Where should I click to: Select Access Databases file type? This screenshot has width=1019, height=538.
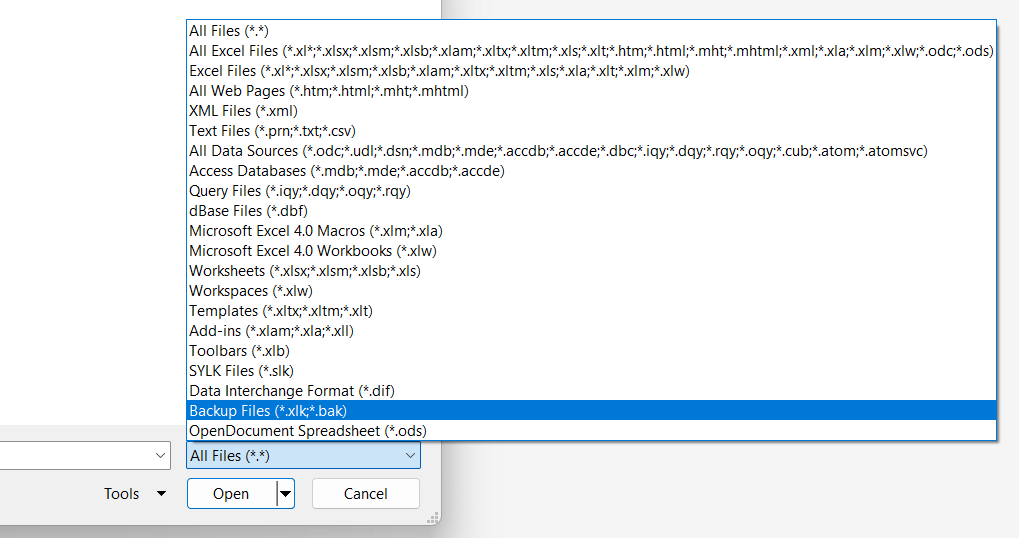(591, 171)
